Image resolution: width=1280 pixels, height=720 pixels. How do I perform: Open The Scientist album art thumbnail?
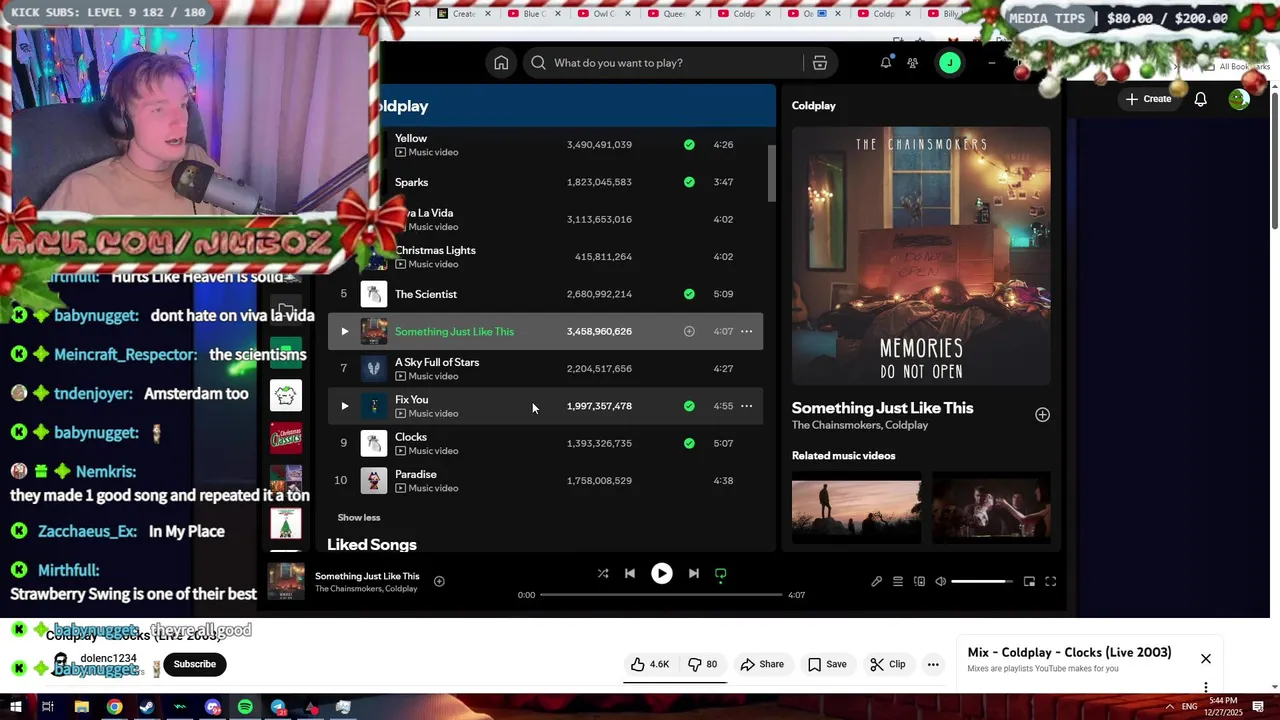coord(374,294)
